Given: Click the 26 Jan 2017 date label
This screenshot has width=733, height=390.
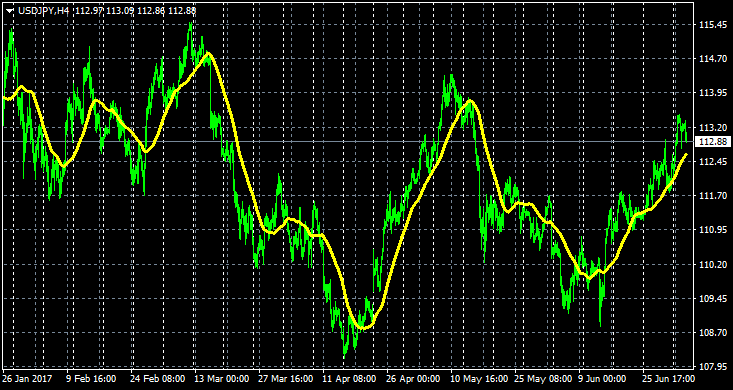Looking at the screenshot, I should pos(28,378).
